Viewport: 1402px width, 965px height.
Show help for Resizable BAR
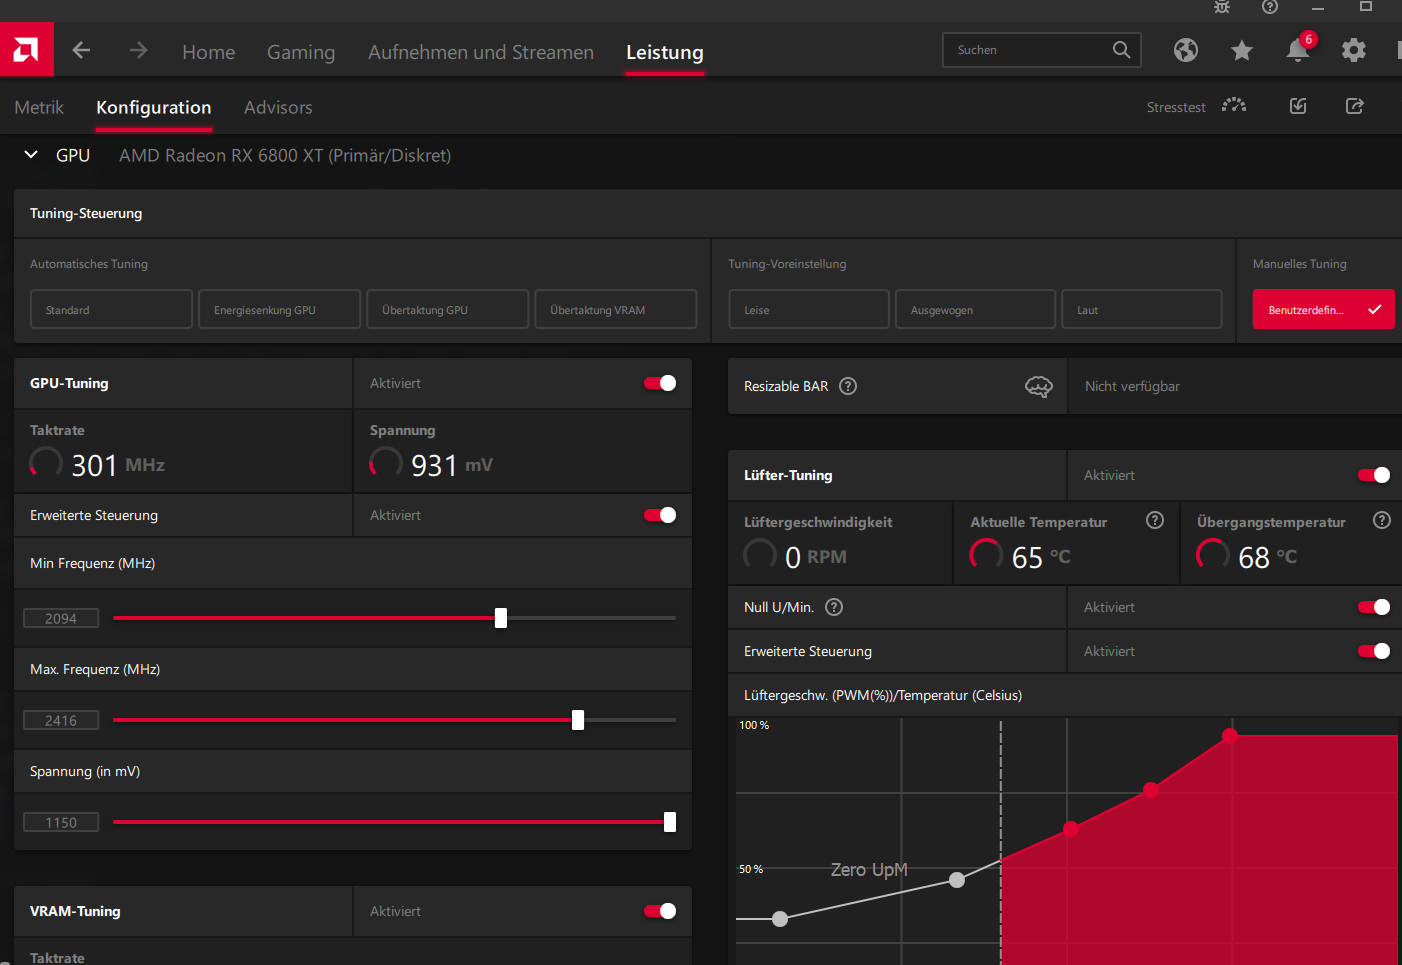point(848,386)
